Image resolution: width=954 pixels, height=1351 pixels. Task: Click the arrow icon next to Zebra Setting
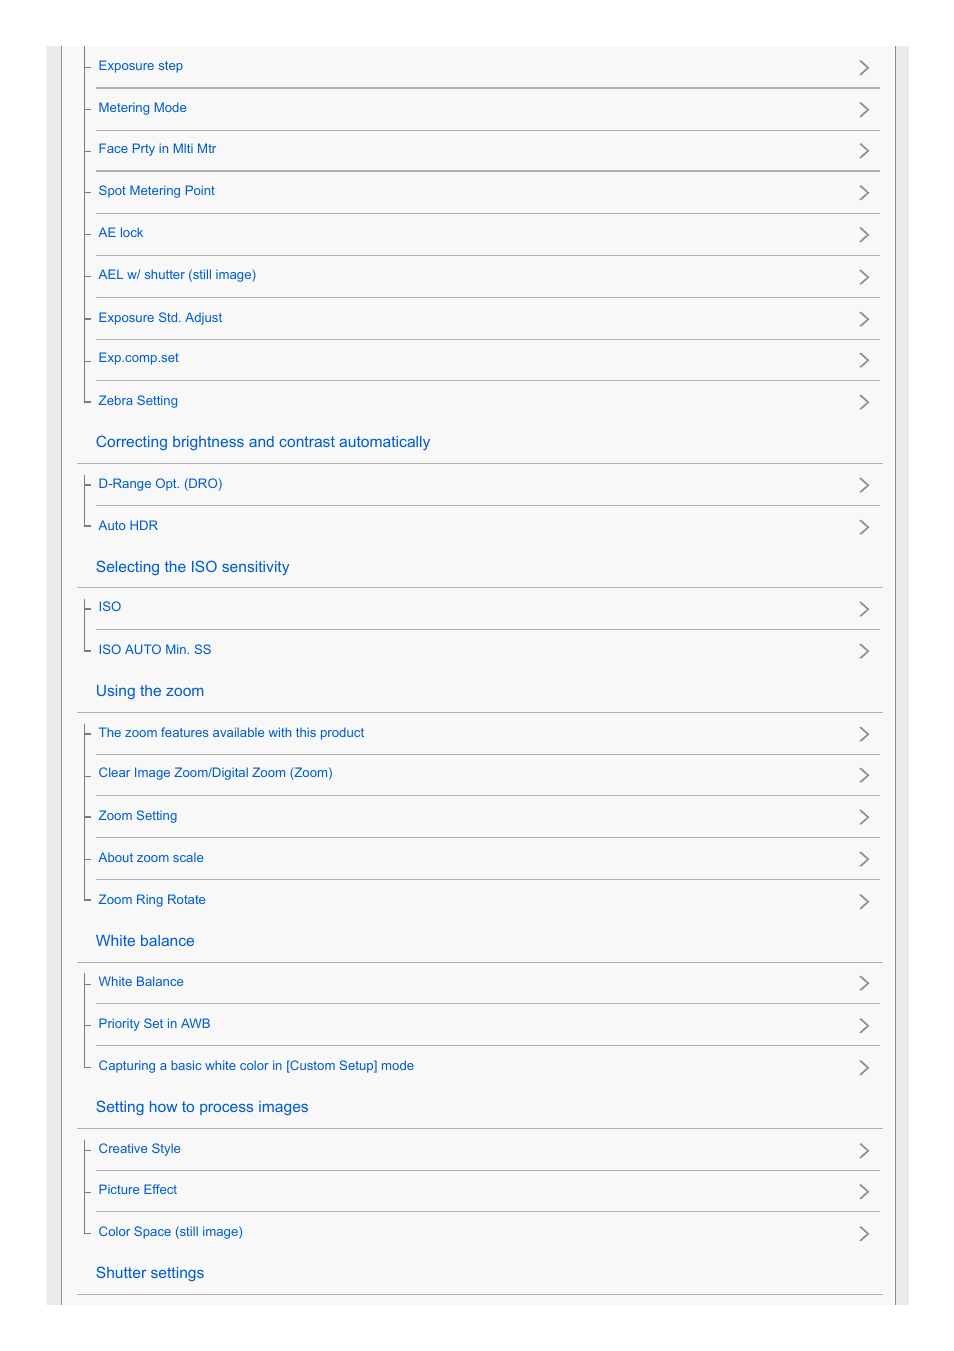864,402
